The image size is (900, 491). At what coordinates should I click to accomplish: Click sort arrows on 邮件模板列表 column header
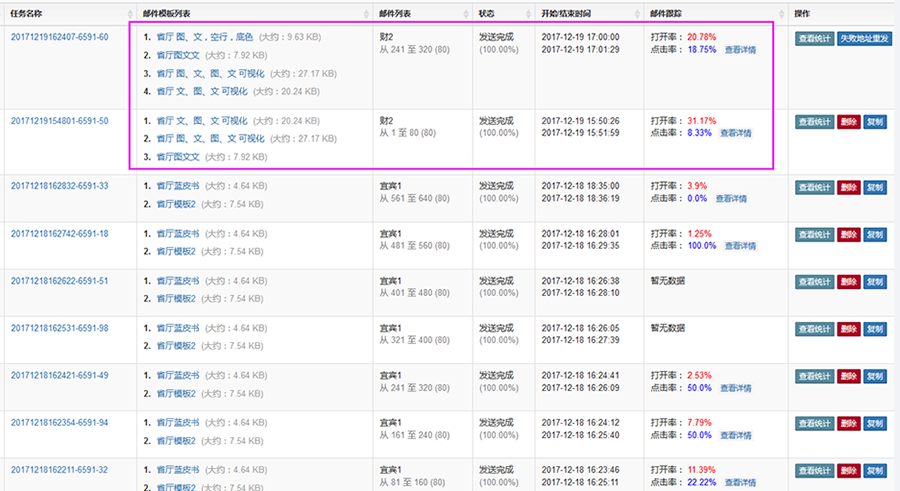[x=365, y=13]
